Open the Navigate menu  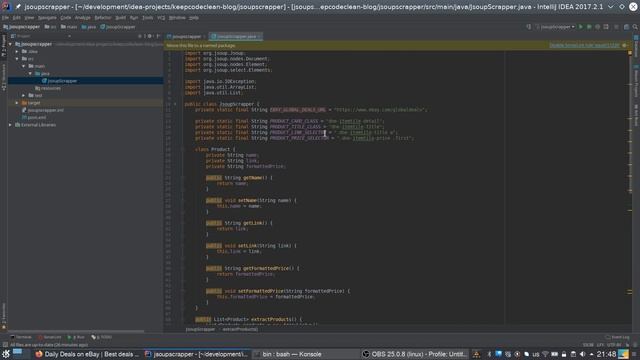pyautogui.click(x=47, y=18)
